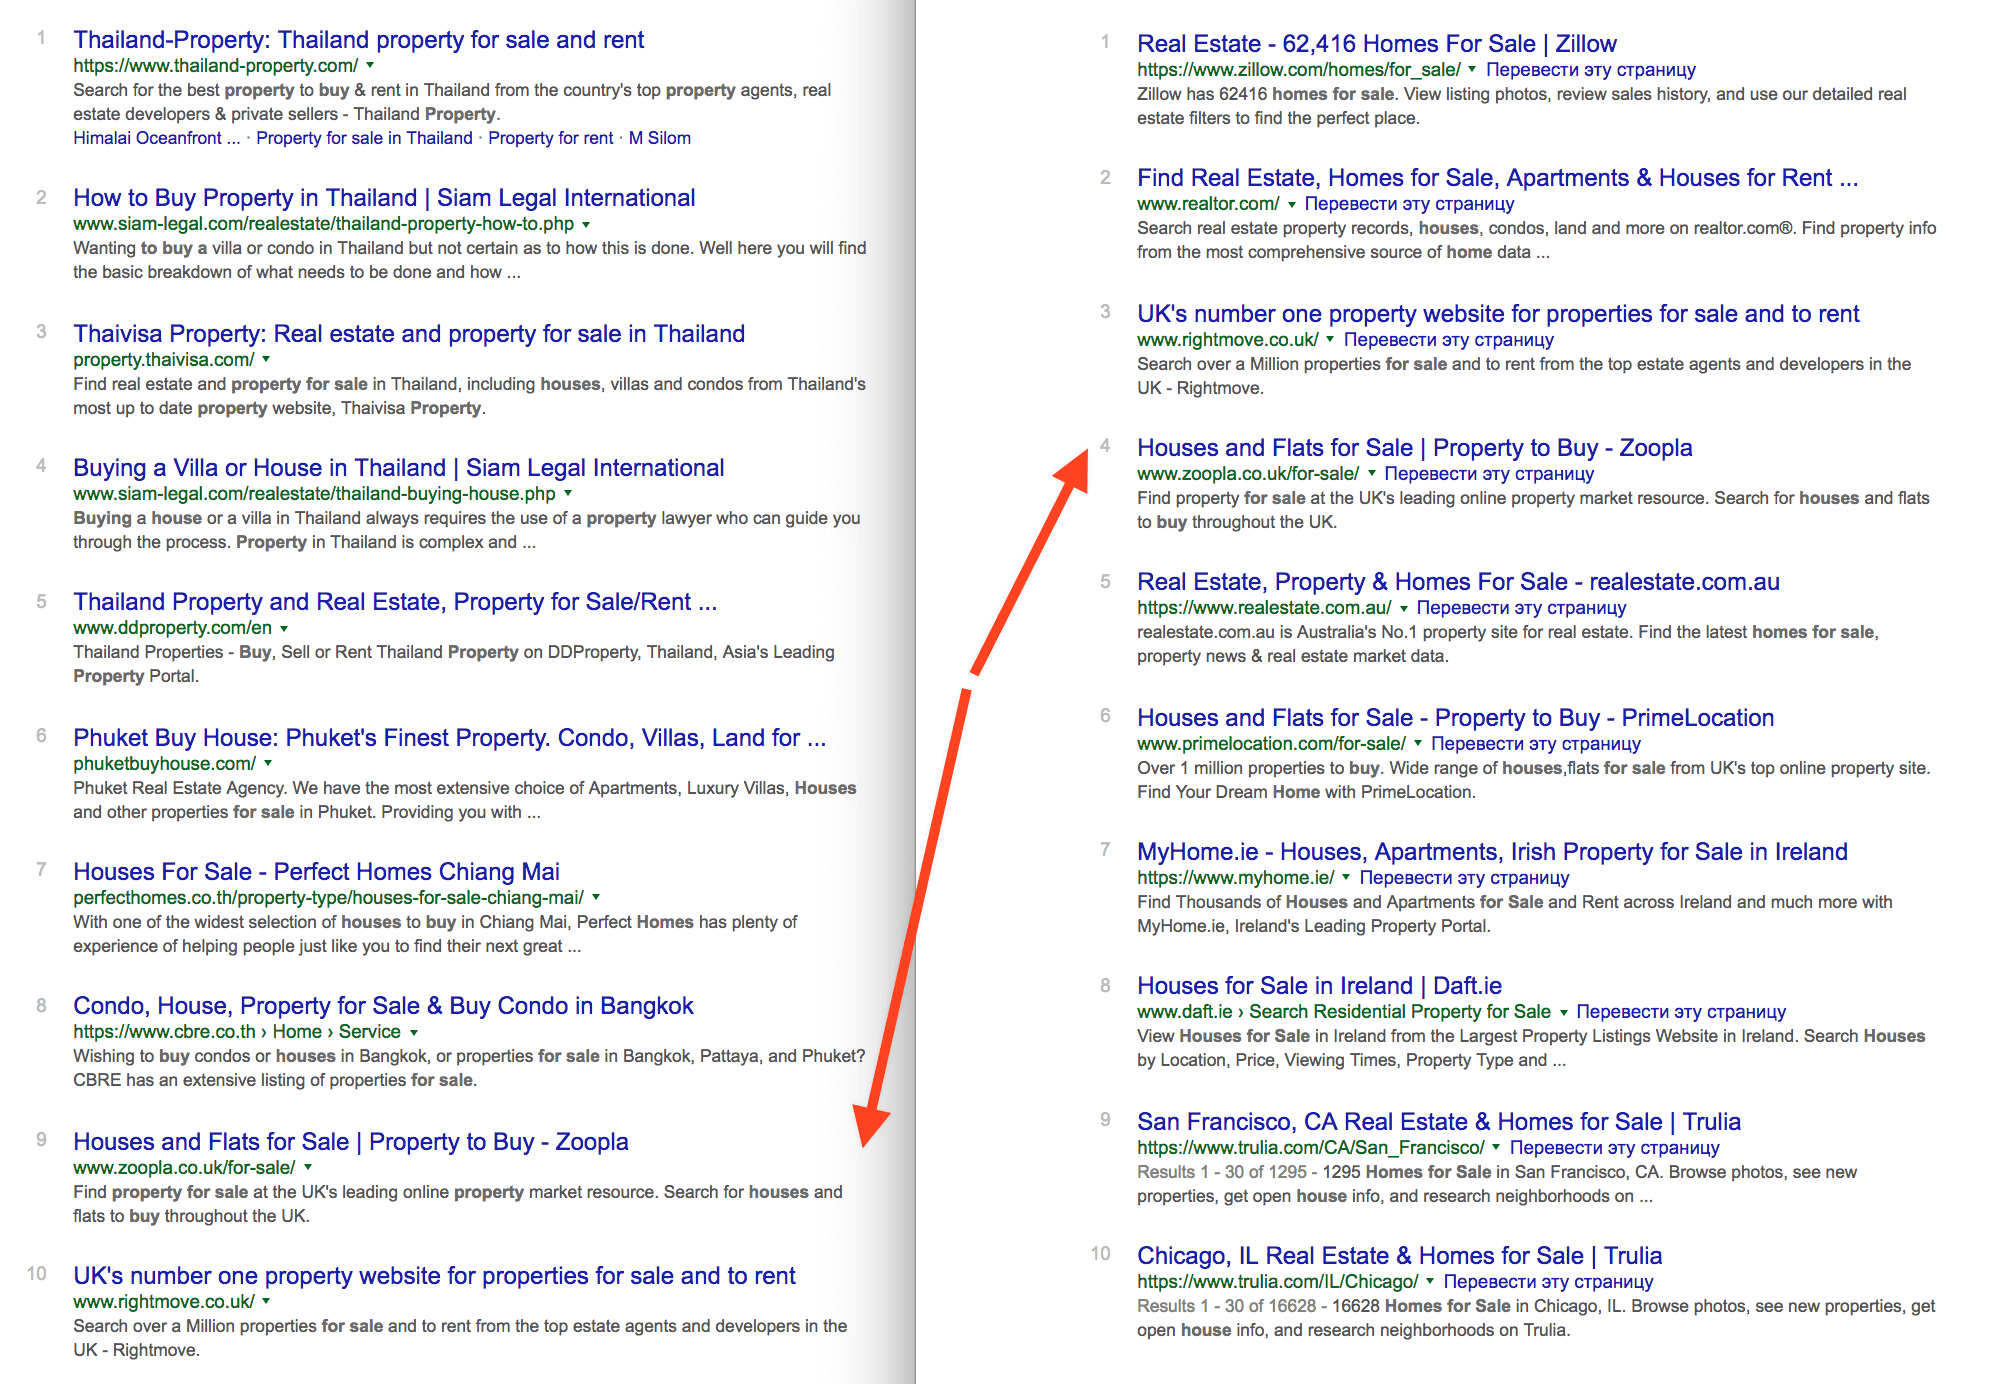Expand arrow beside rightmove URL in left list
Screen dimensions: 1996x1384
pos(266,1301)
